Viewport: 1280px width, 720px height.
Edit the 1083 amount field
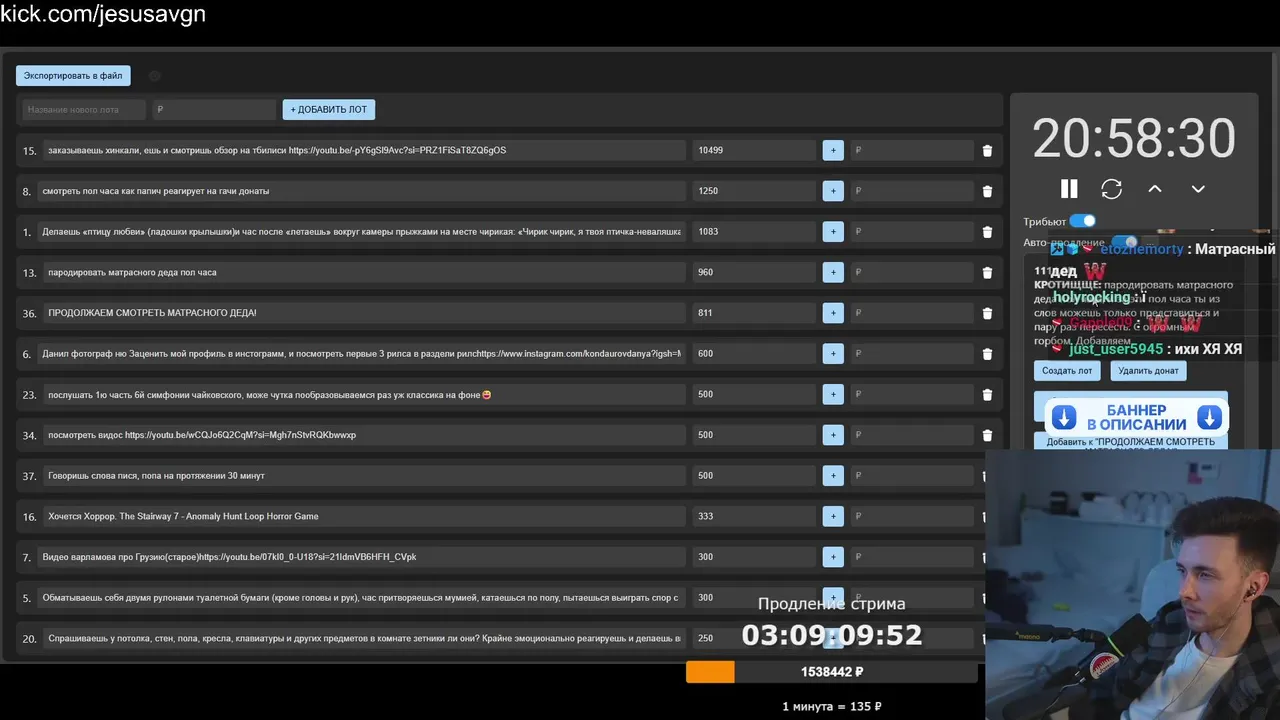754,231
